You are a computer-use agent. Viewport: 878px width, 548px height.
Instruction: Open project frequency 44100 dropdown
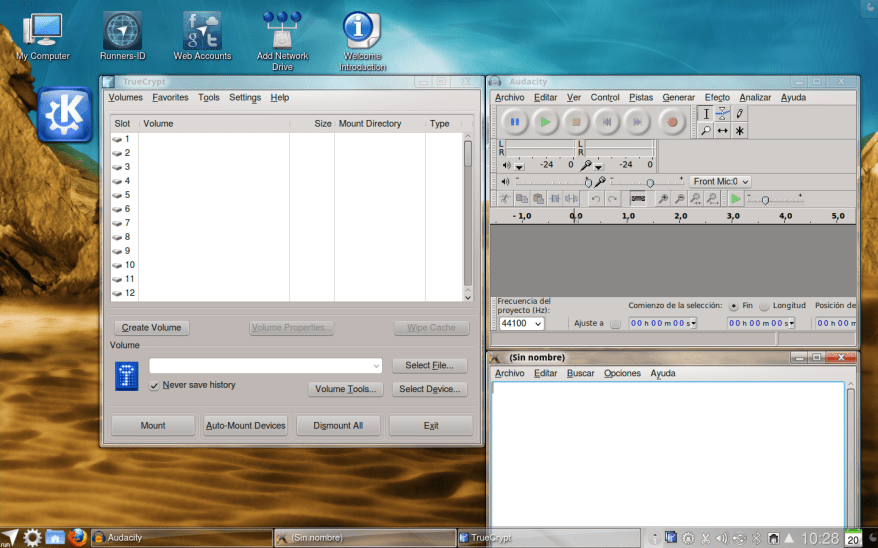click(x=521, y=323)
